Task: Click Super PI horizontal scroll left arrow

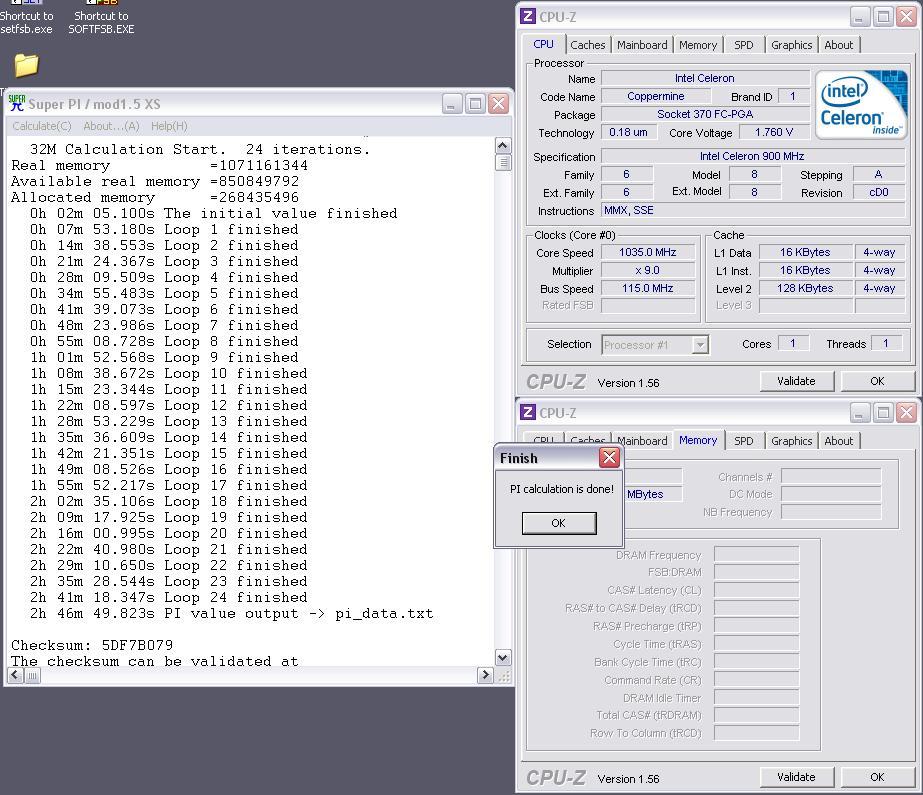Action: coord(16,676)
